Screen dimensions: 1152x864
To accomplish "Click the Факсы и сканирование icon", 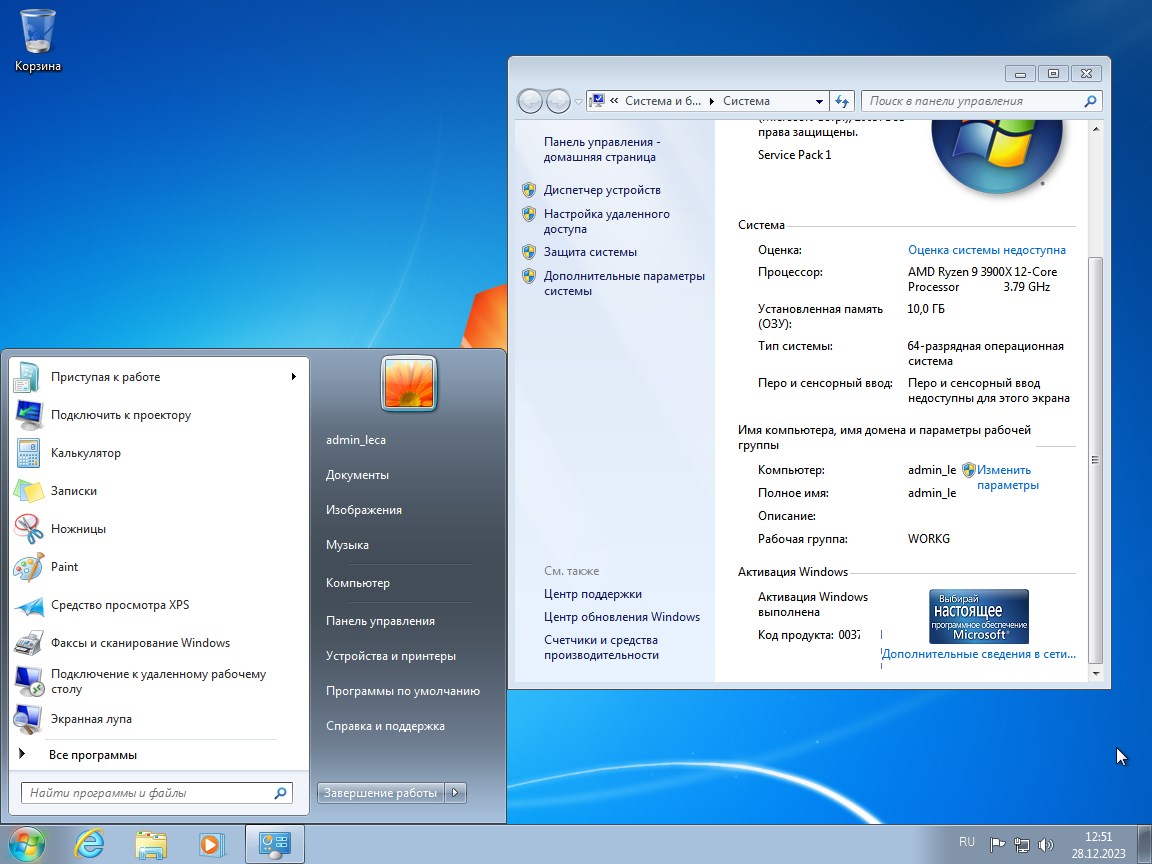I will pos(28,643).
